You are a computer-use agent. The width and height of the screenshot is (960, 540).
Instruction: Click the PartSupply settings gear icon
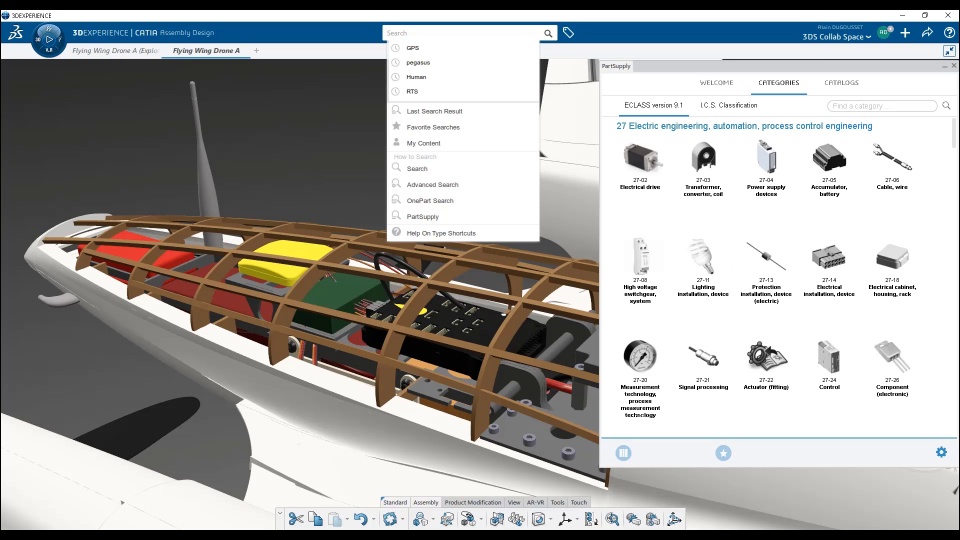941,452
